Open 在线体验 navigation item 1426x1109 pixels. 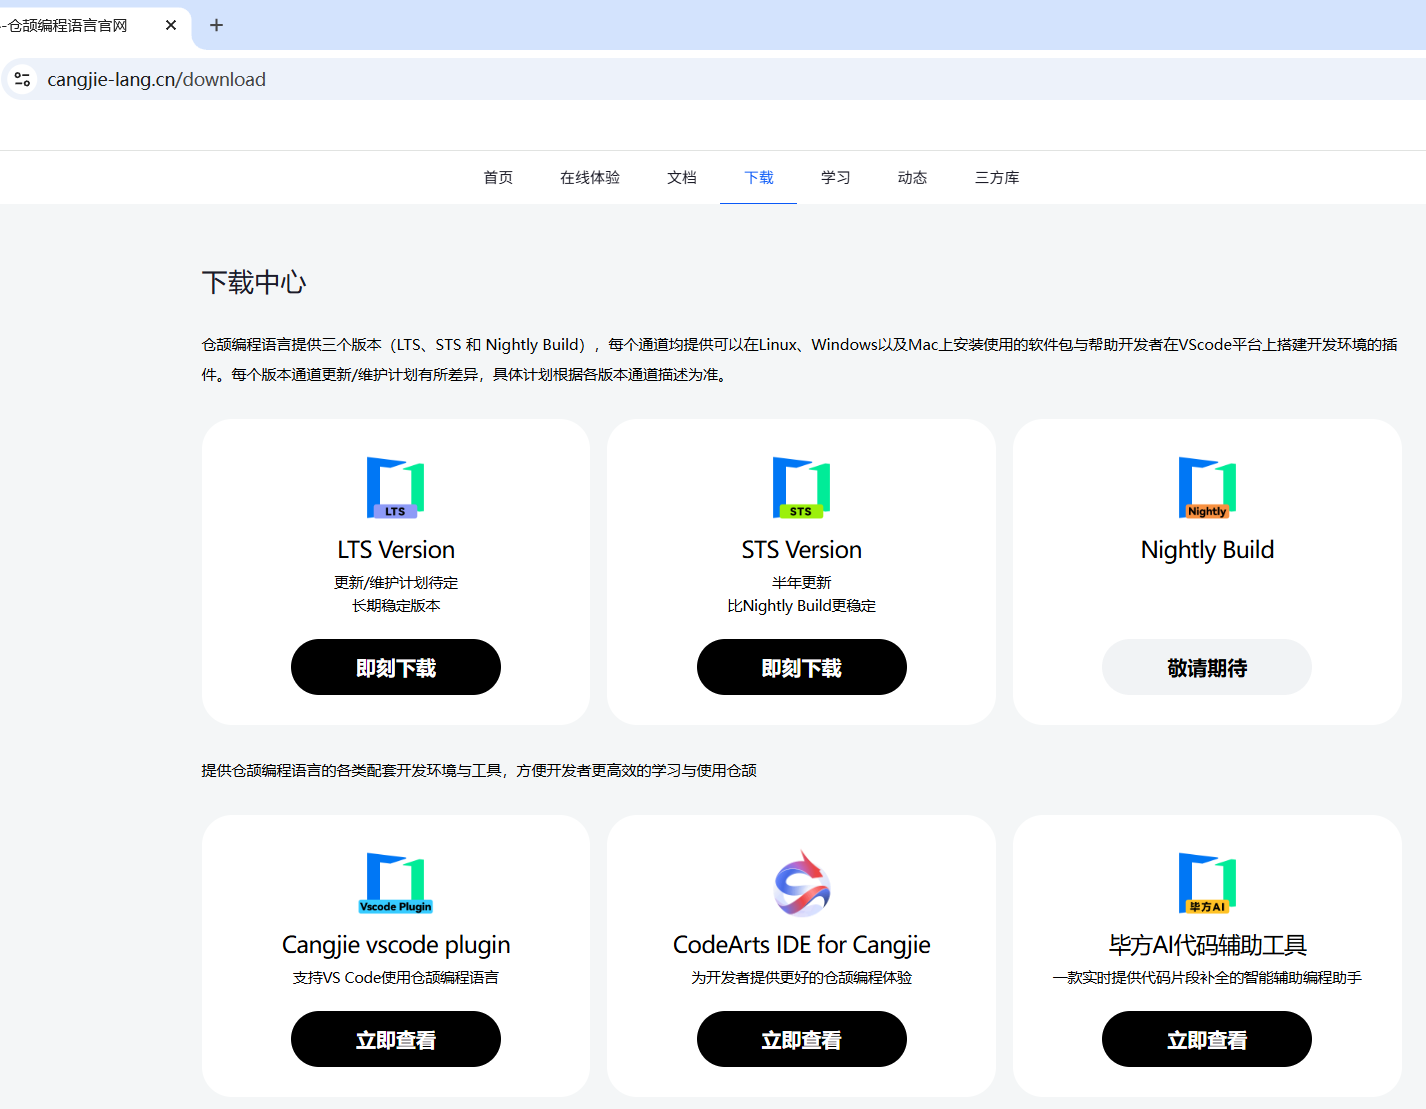[590, 177]
